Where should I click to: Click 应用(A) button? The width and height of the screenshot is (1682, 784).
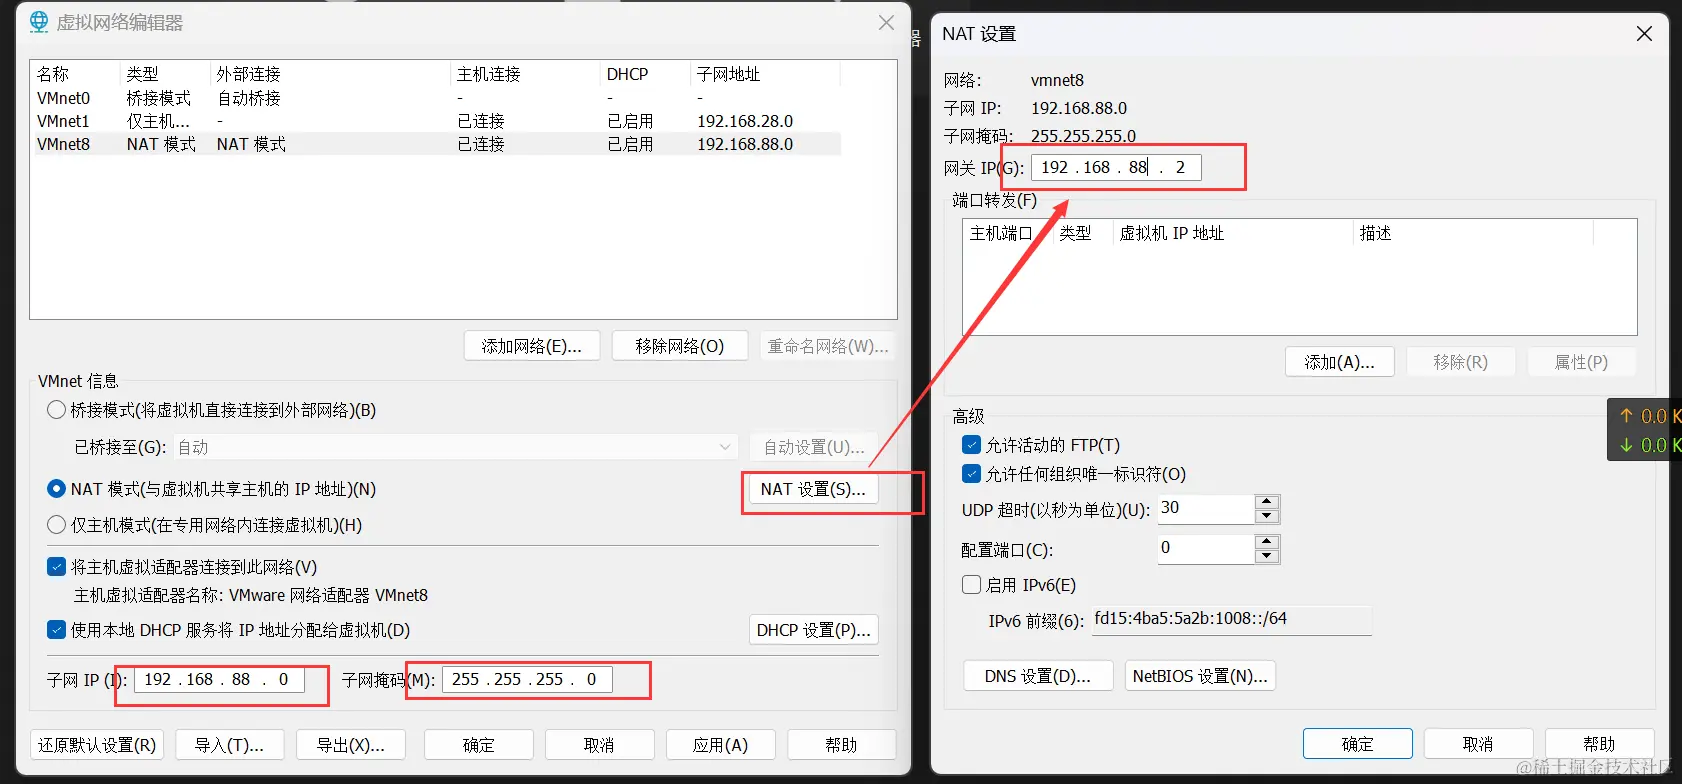coord(721,745)
